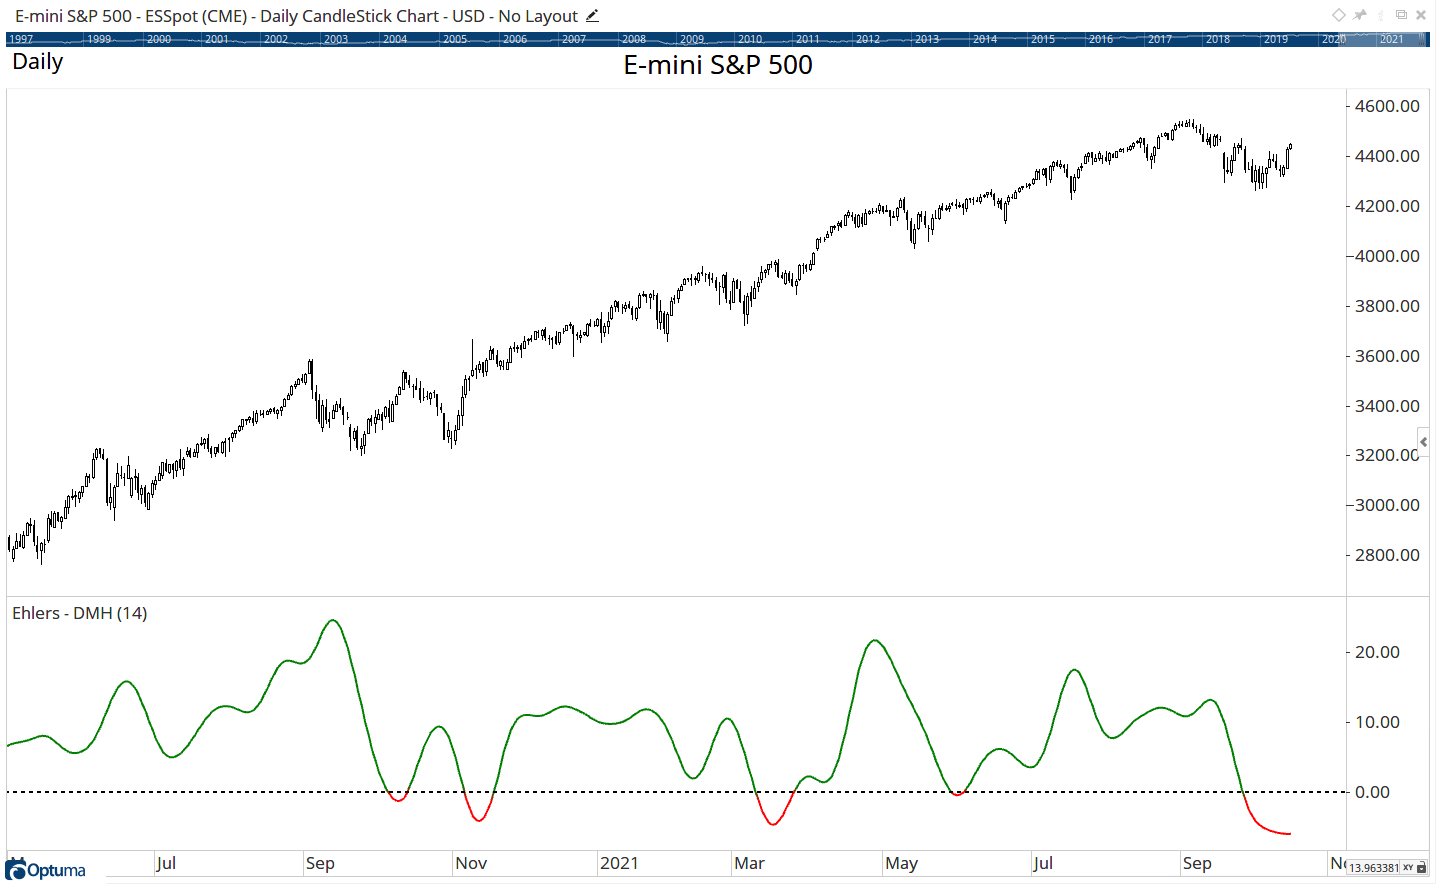
Task: Click the pencil edit icon beside the chart title
Action: [592, 16]
